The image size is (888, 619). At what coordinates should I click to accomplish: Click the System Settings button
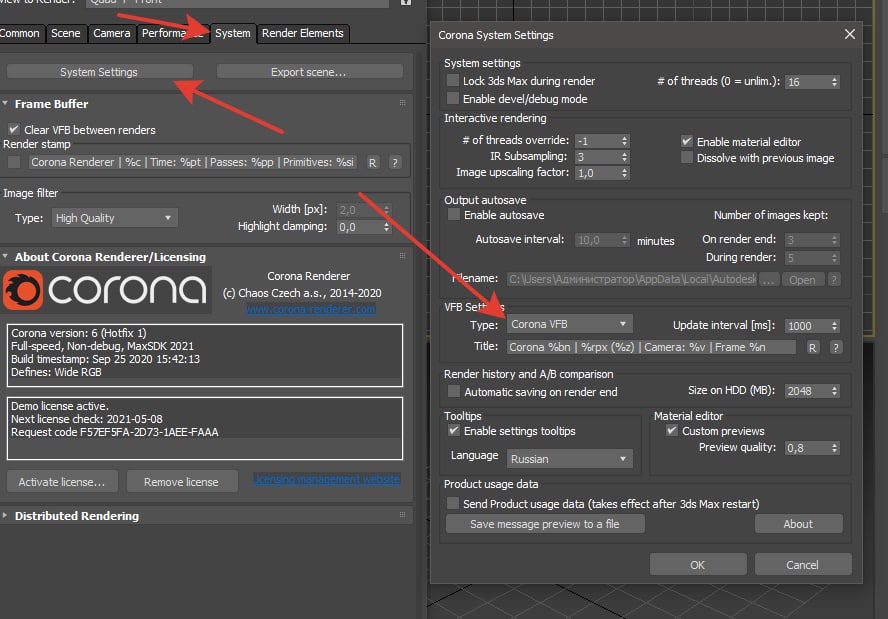pos(99,72)
